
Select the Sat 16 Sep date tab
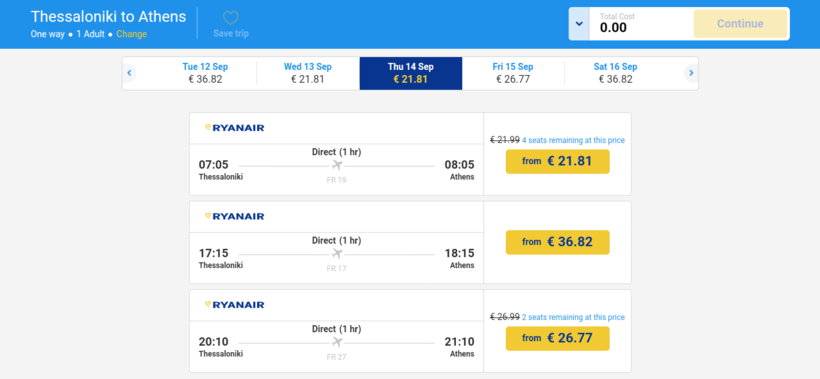(x=616, y=73)
